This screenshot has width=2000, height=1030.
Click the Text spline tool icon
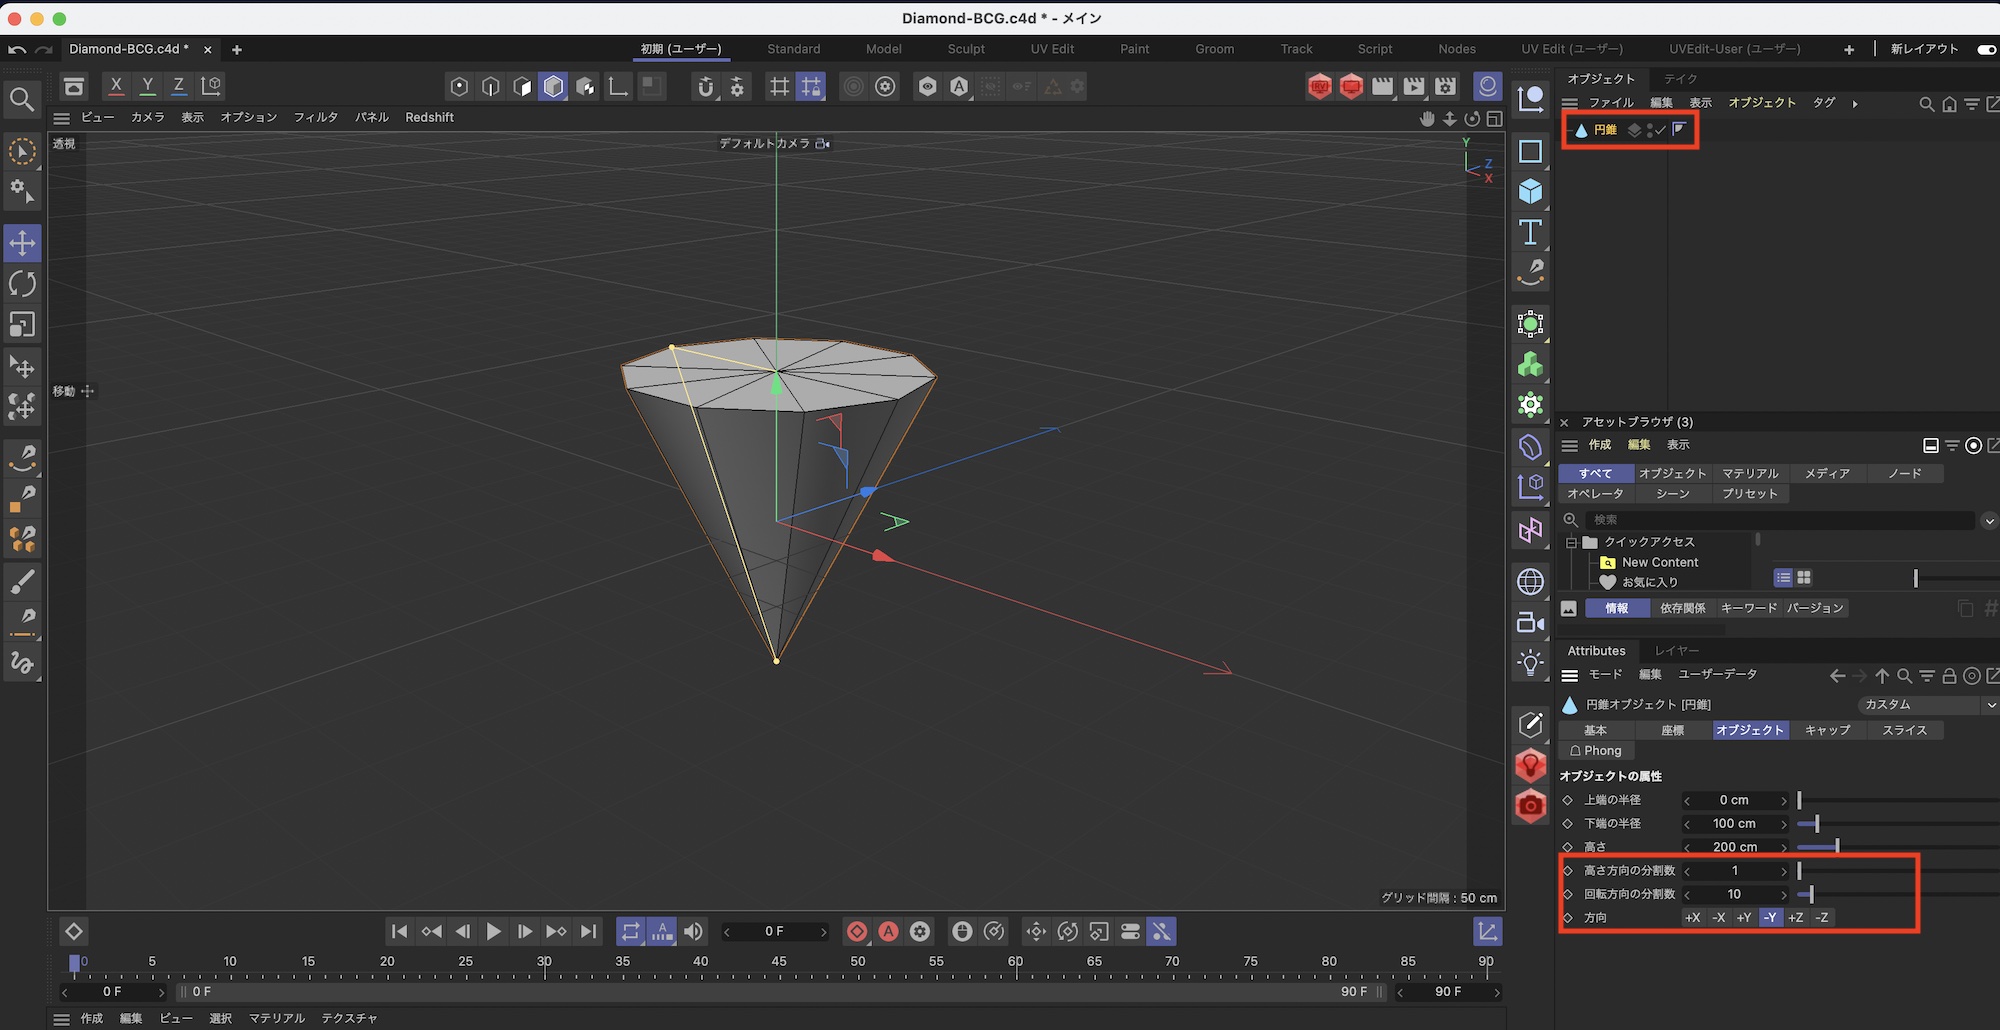[x=1530, y=232]
